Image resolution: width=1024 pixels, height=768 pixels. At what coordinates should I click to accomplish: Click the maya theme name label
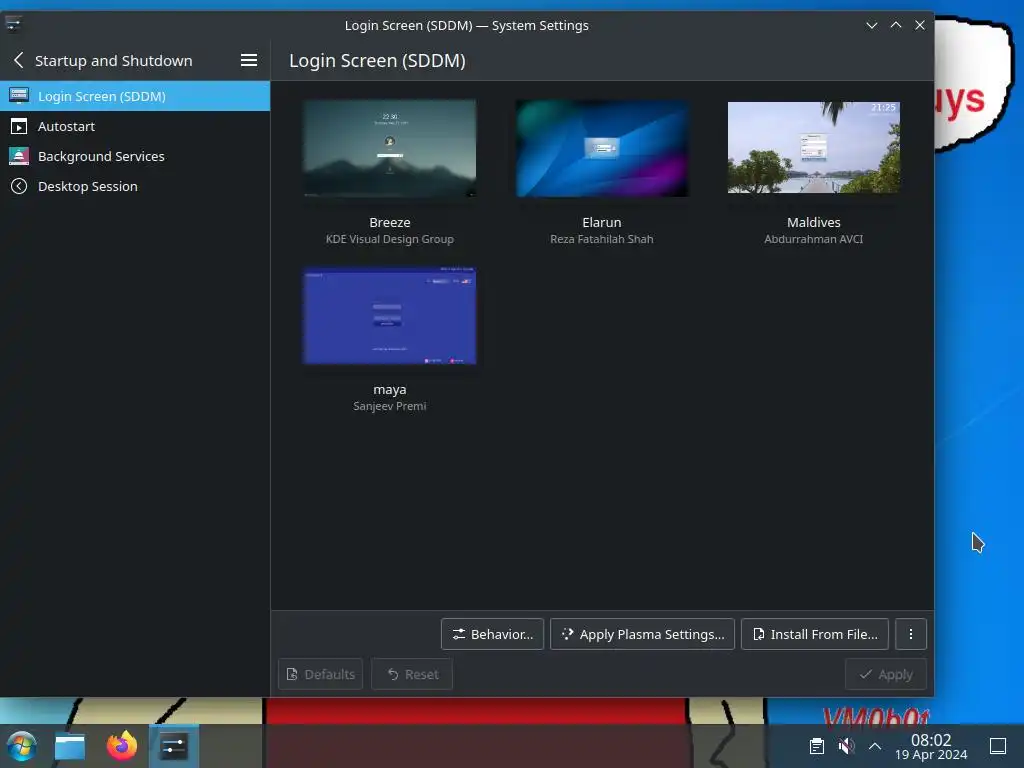pos(390,389)
